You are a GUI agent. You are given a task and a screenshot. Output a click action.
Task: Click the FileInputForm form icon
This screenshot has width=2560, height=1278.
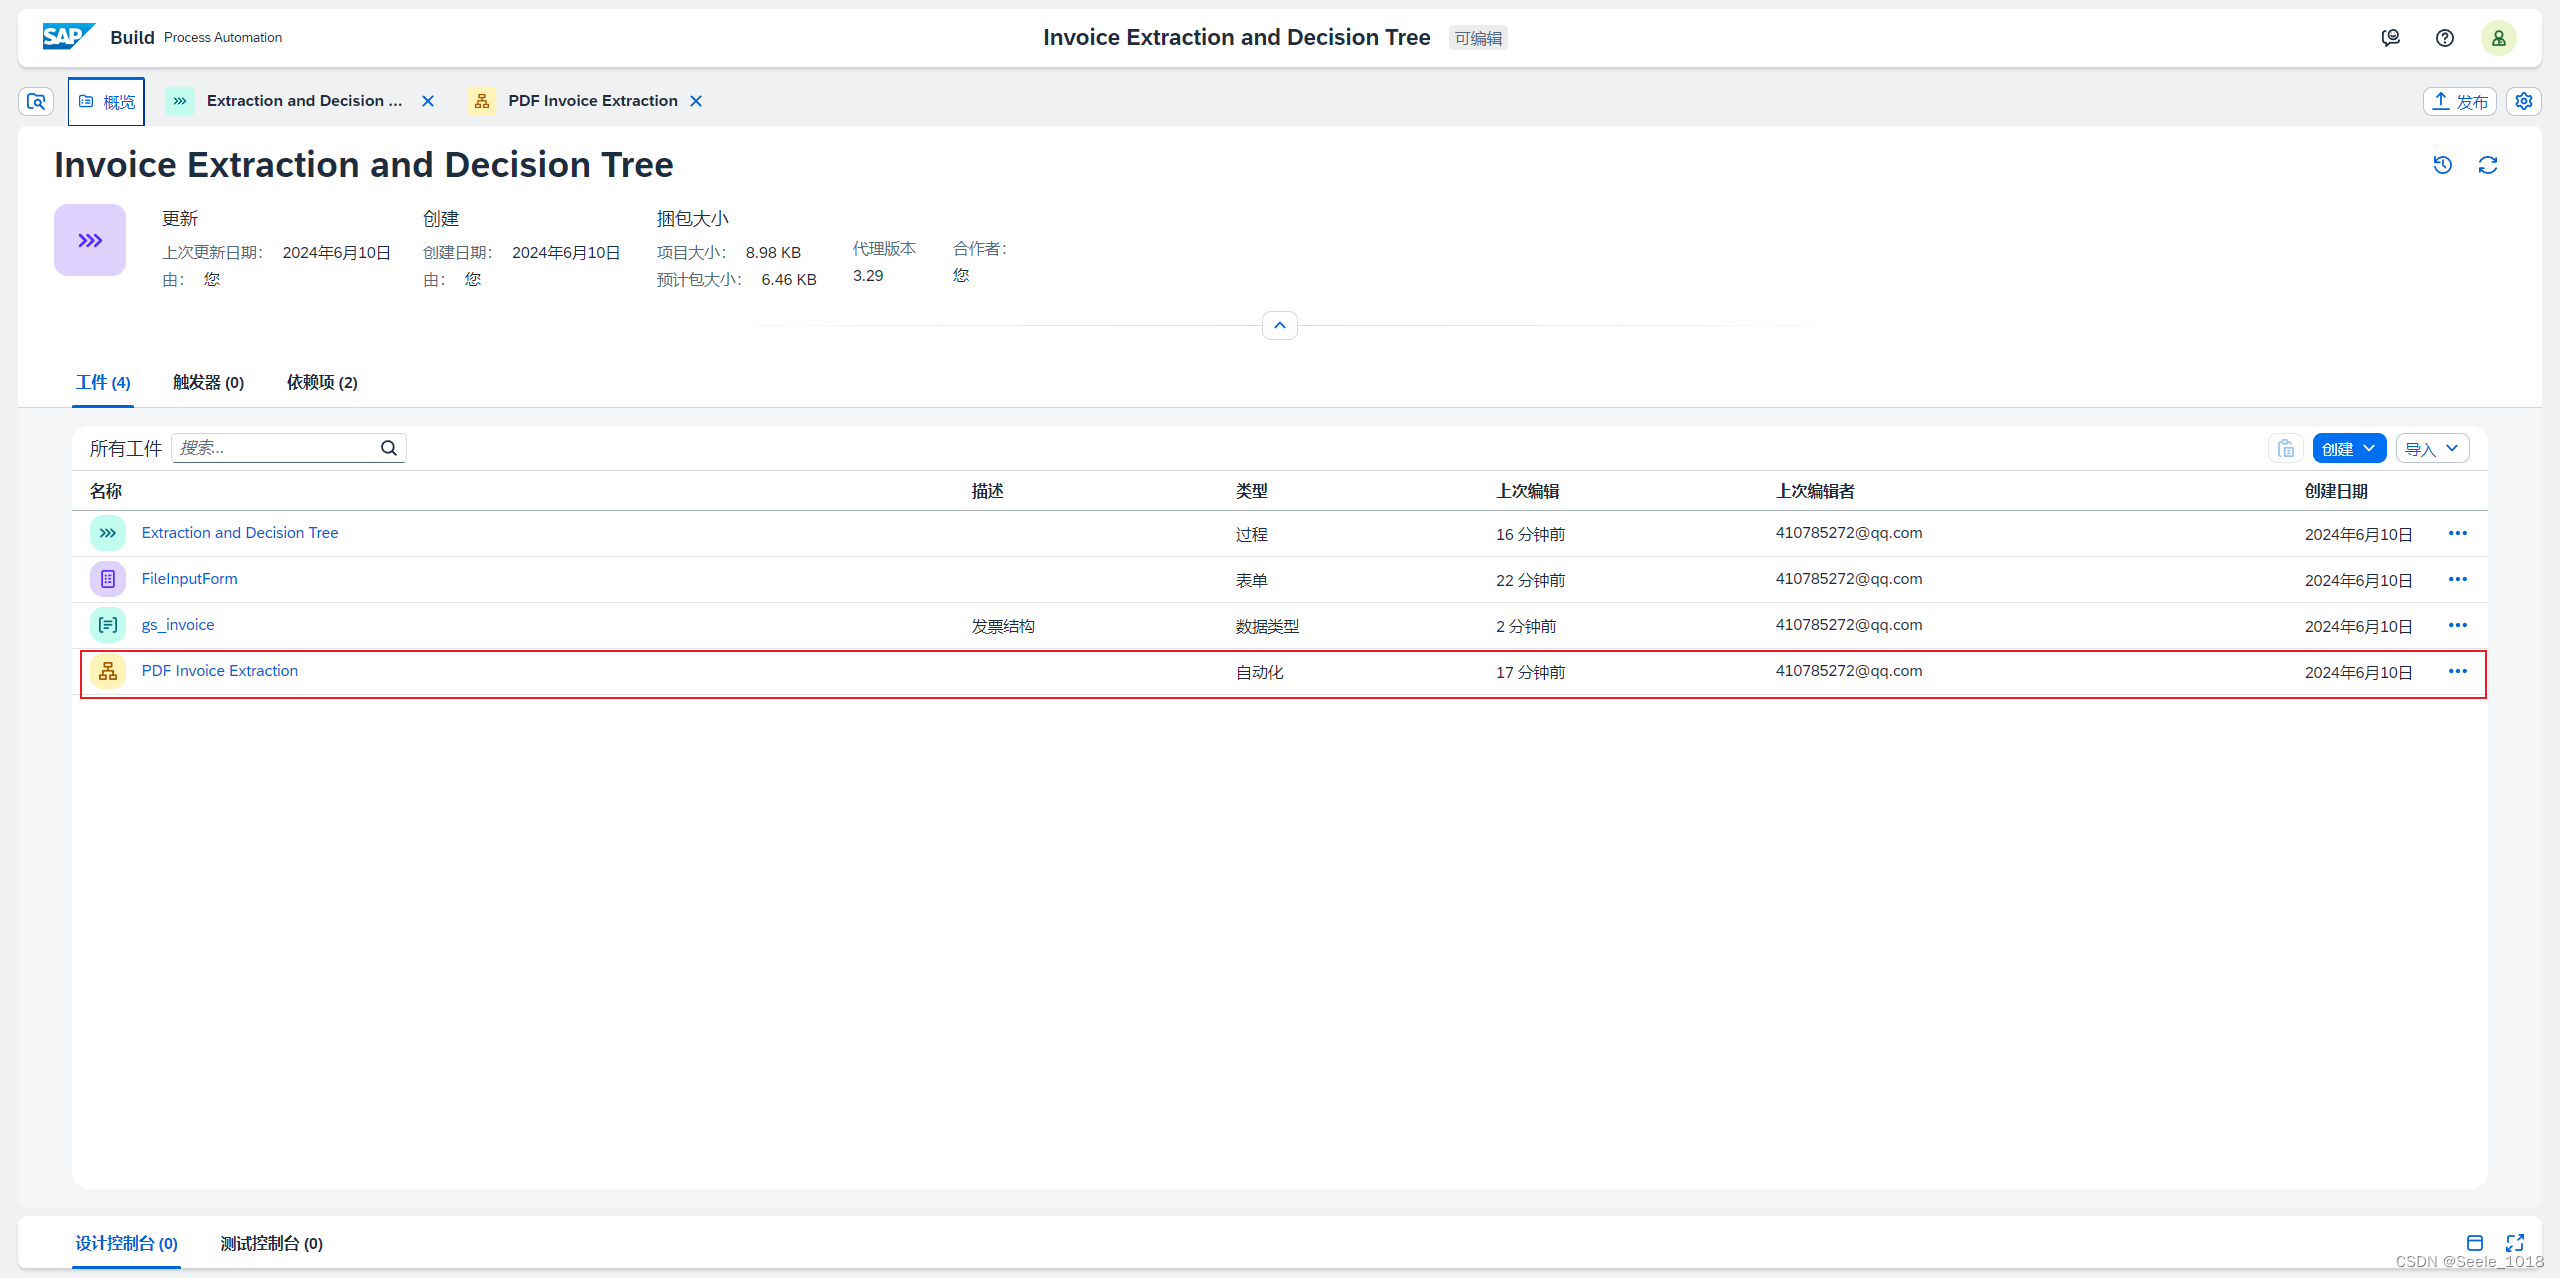[108, 579]
